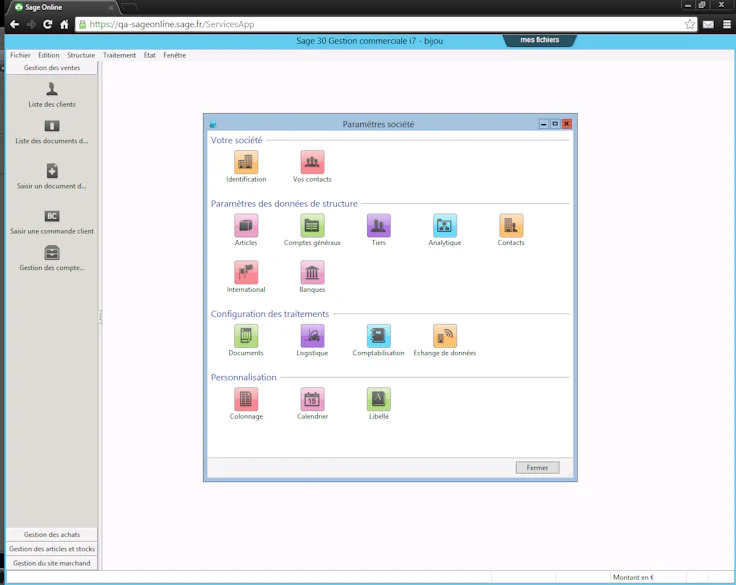Open new browser tab
This screenshot has height=585, width=736.
[130, 8]
